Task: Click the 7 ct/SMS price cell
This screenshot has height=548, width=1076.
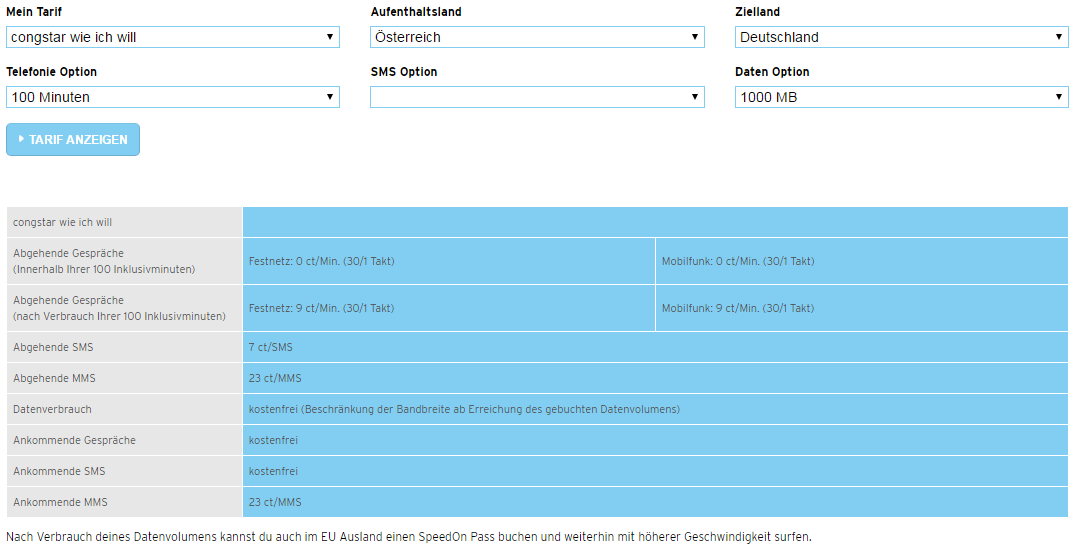Action: [271, 347]
